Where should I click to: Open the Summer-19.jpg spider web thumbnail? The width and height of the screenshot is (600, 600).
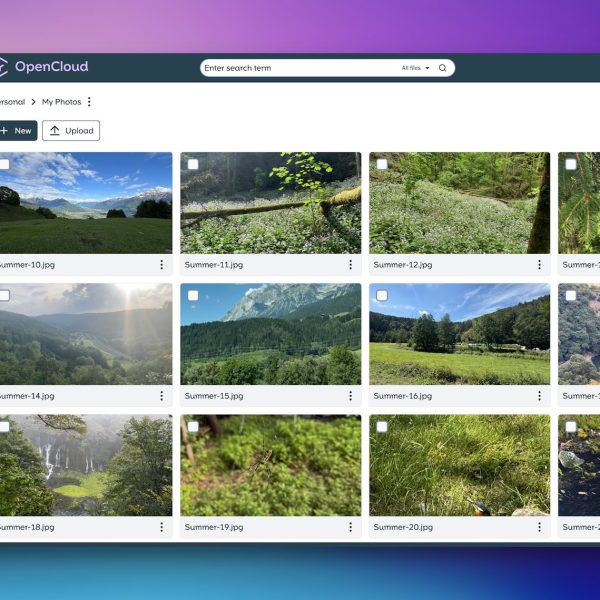click(x=271, y=465)
